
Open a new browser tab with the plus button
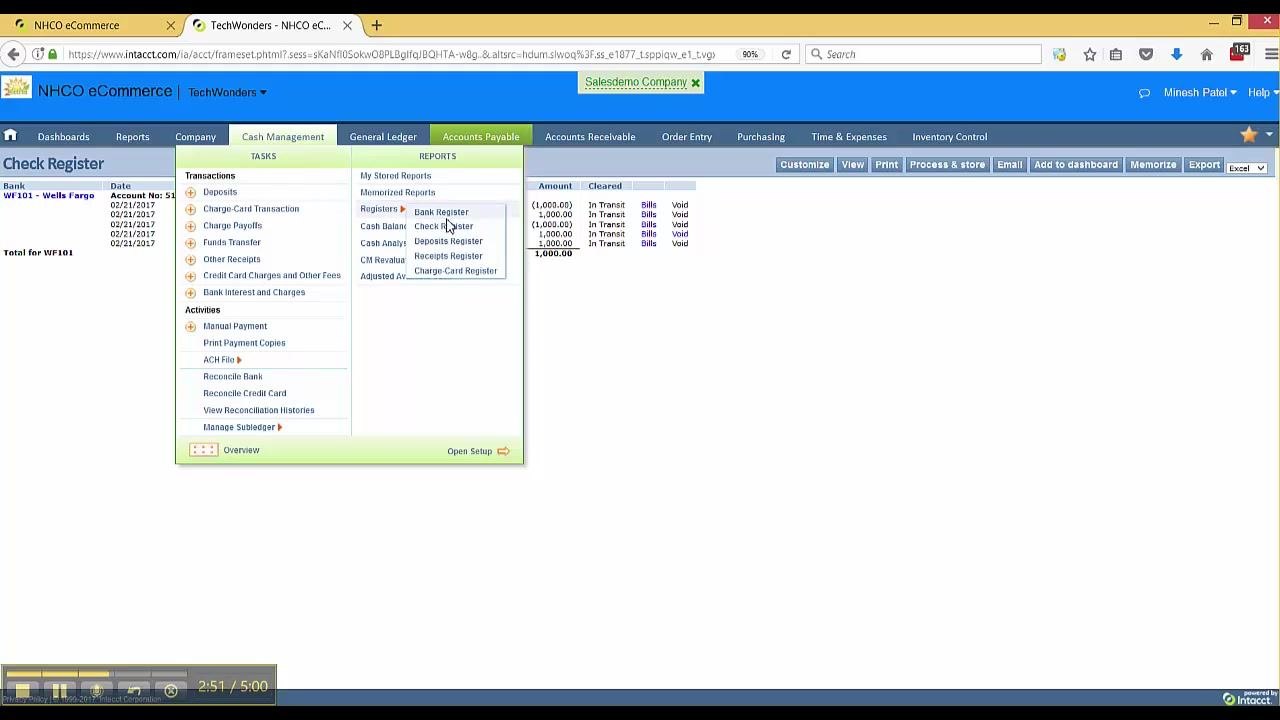pyautogui.click(x=376, y=25)
